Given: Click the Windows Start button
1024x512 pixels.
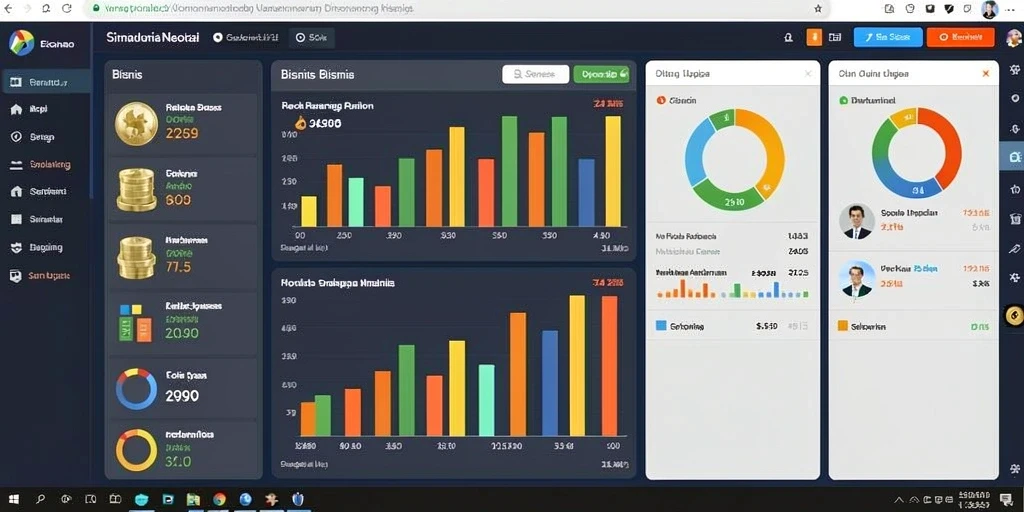Looking at the screenshot, I should (14, 499).
